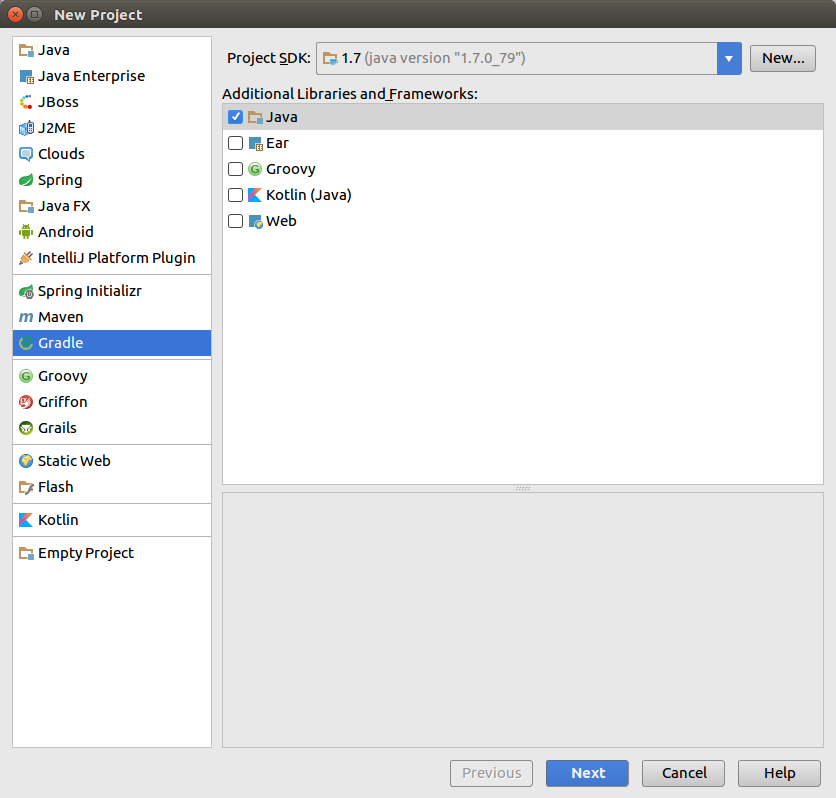Select the Gradle icon in sidebar

click(x=26, y=343)
